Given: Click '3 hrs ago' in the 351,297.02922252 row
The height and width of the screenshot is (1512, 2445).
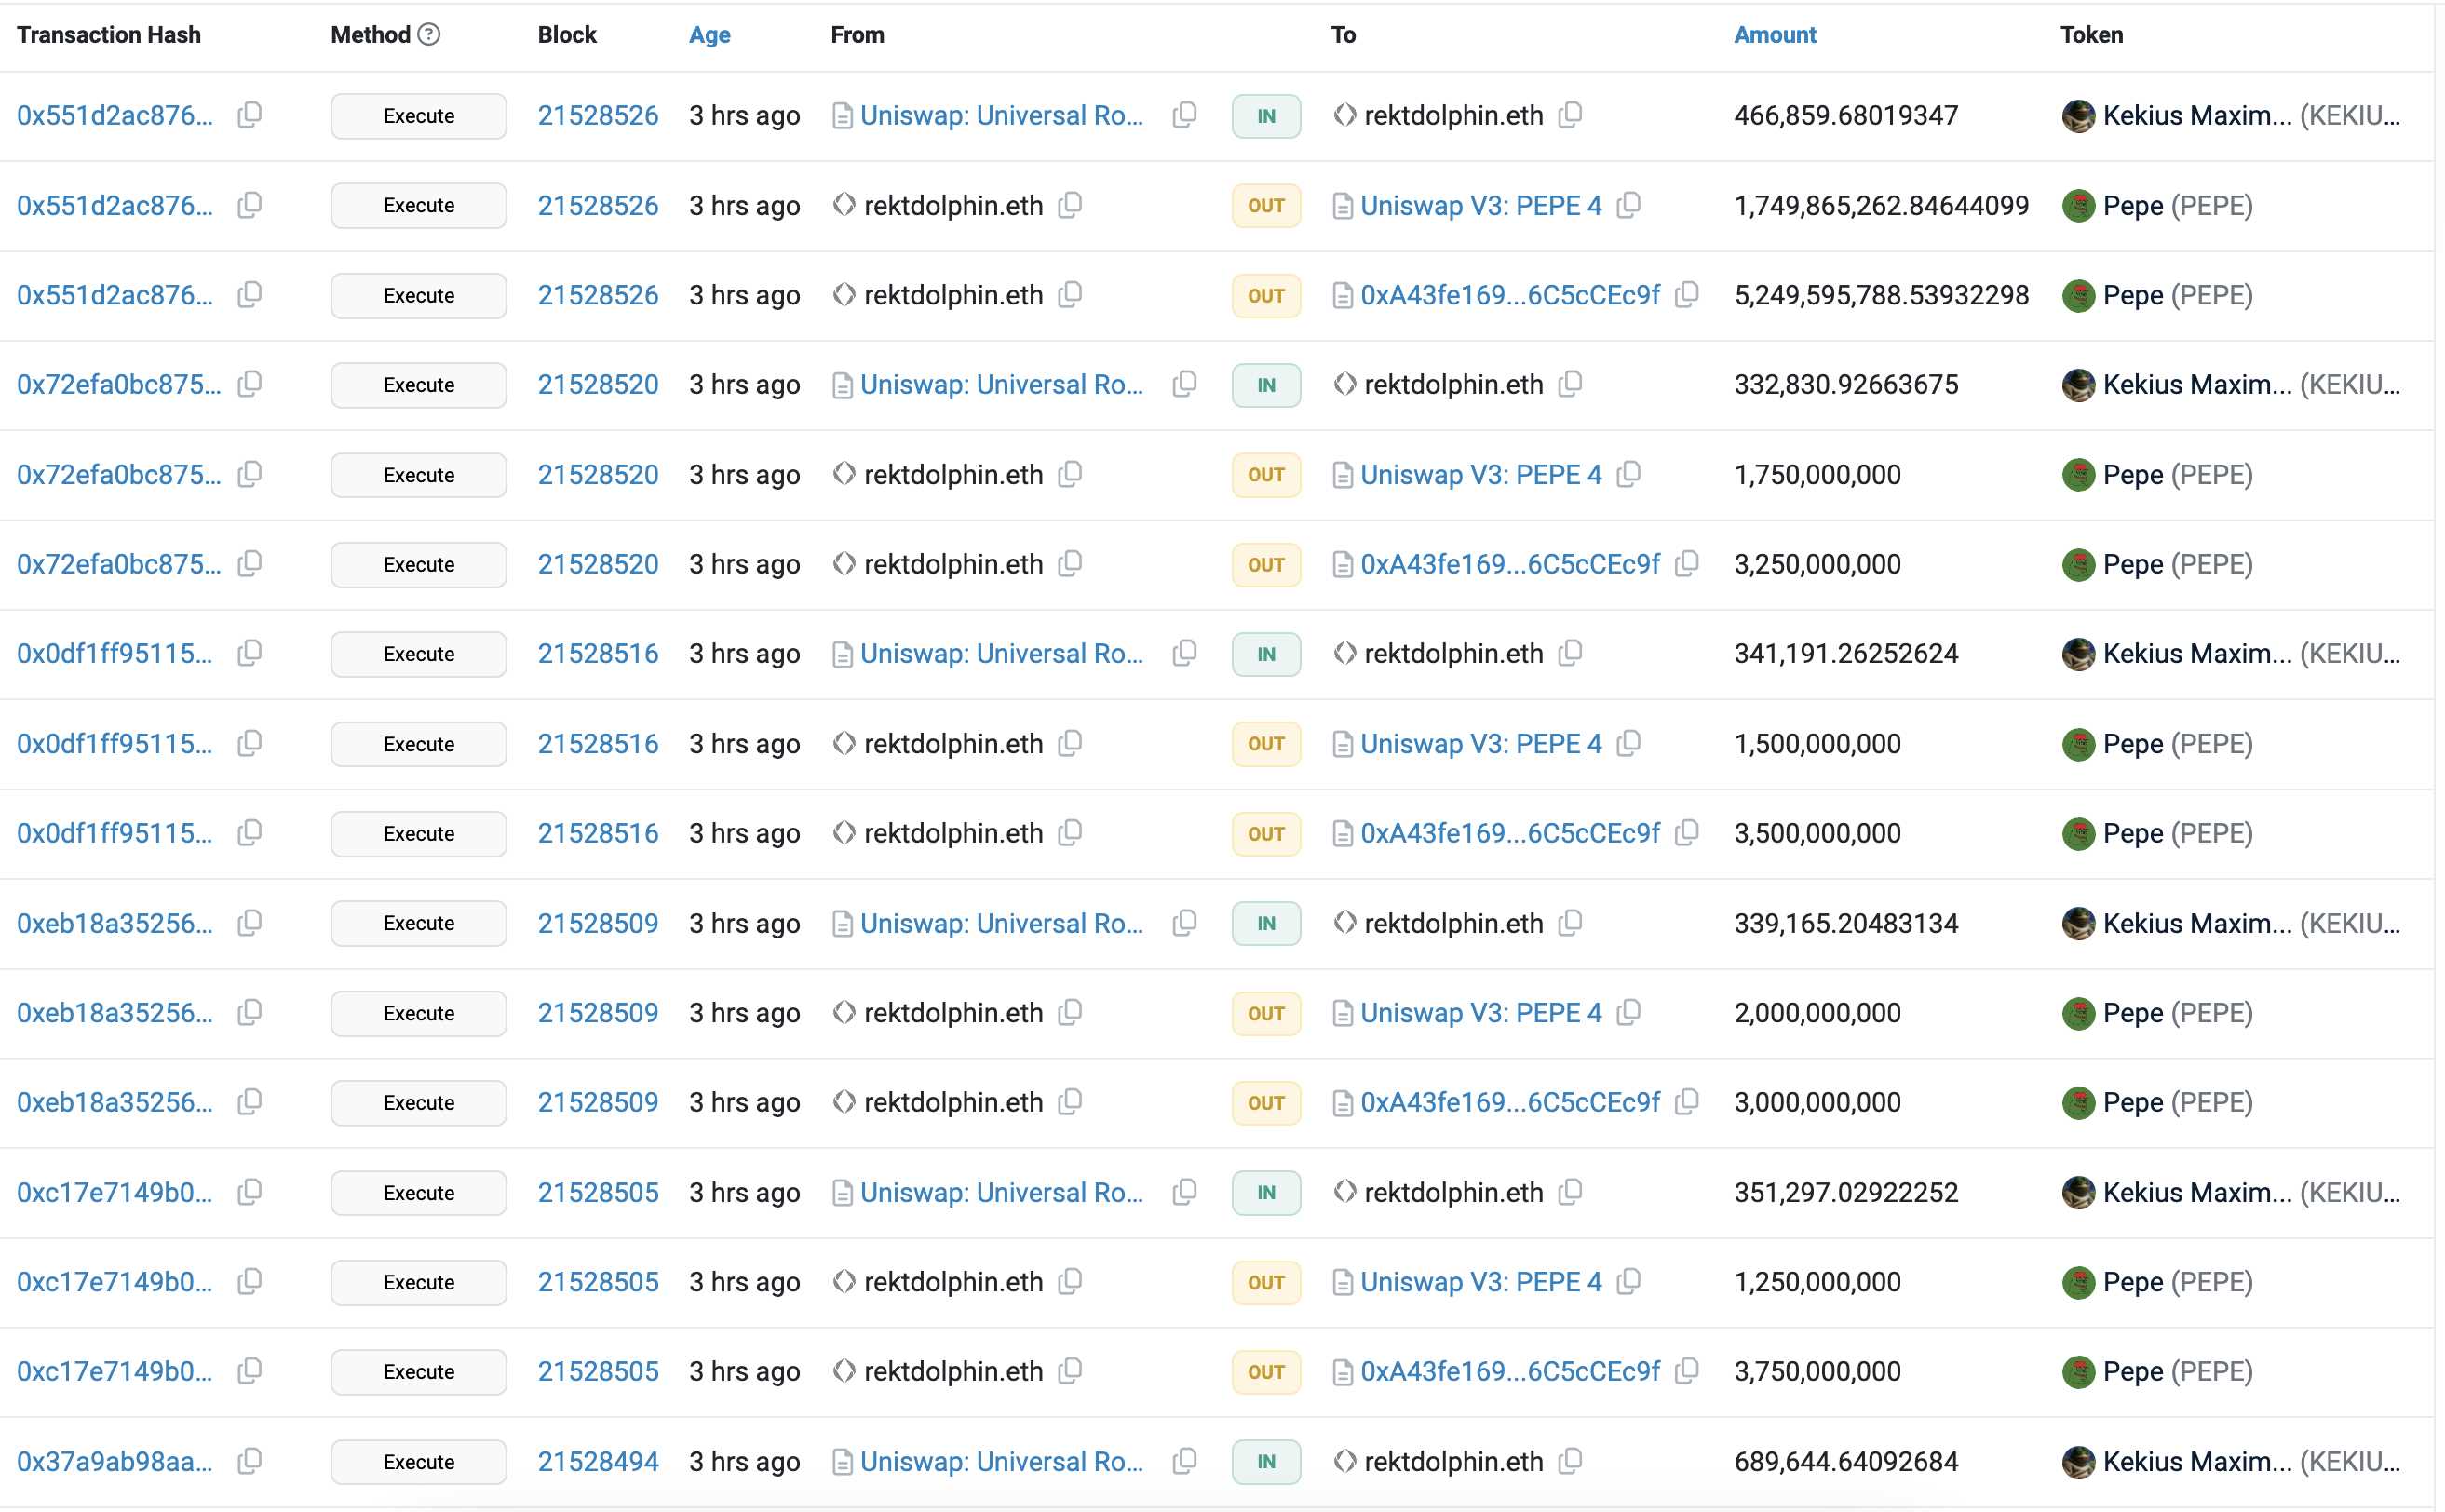Looking at the screenshot, I should tap(745, 1192).
